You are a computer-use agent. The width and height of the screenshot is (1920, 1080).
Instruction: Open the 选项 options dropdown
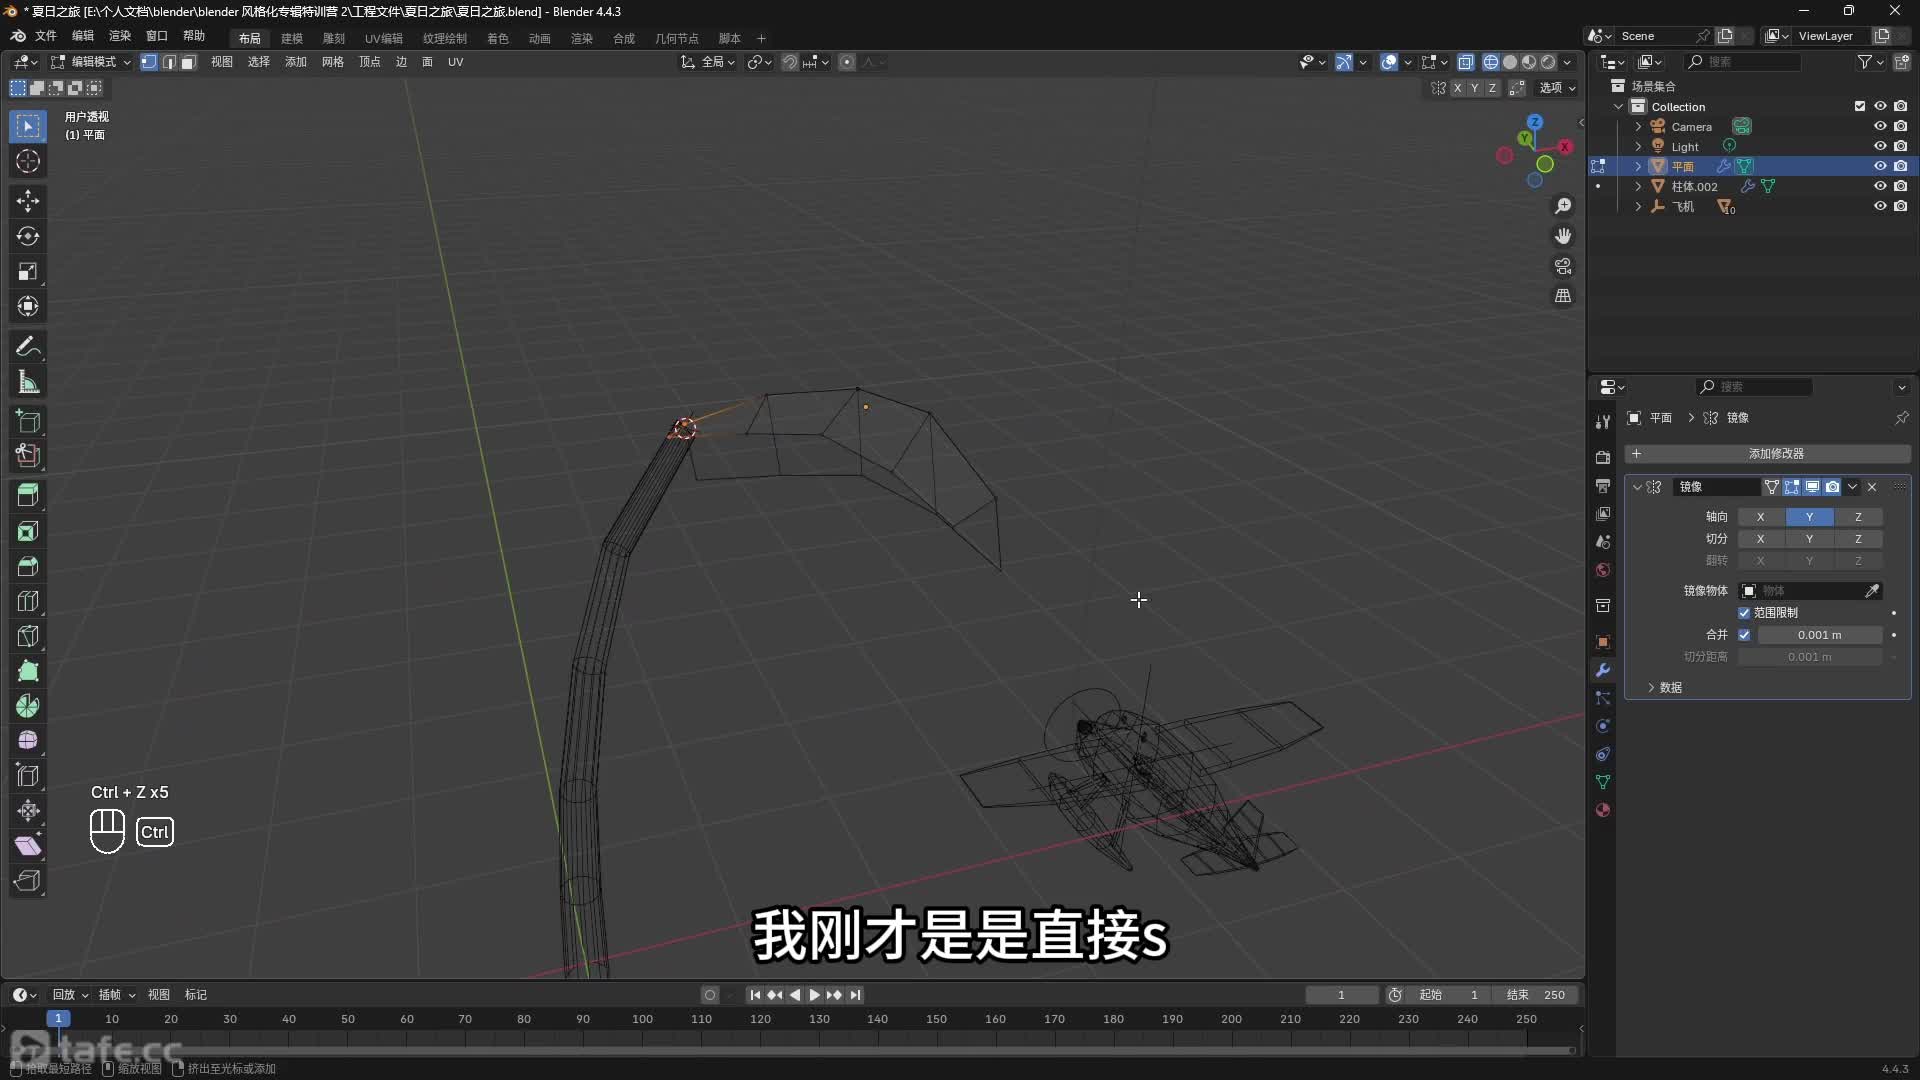[1557, 88]
